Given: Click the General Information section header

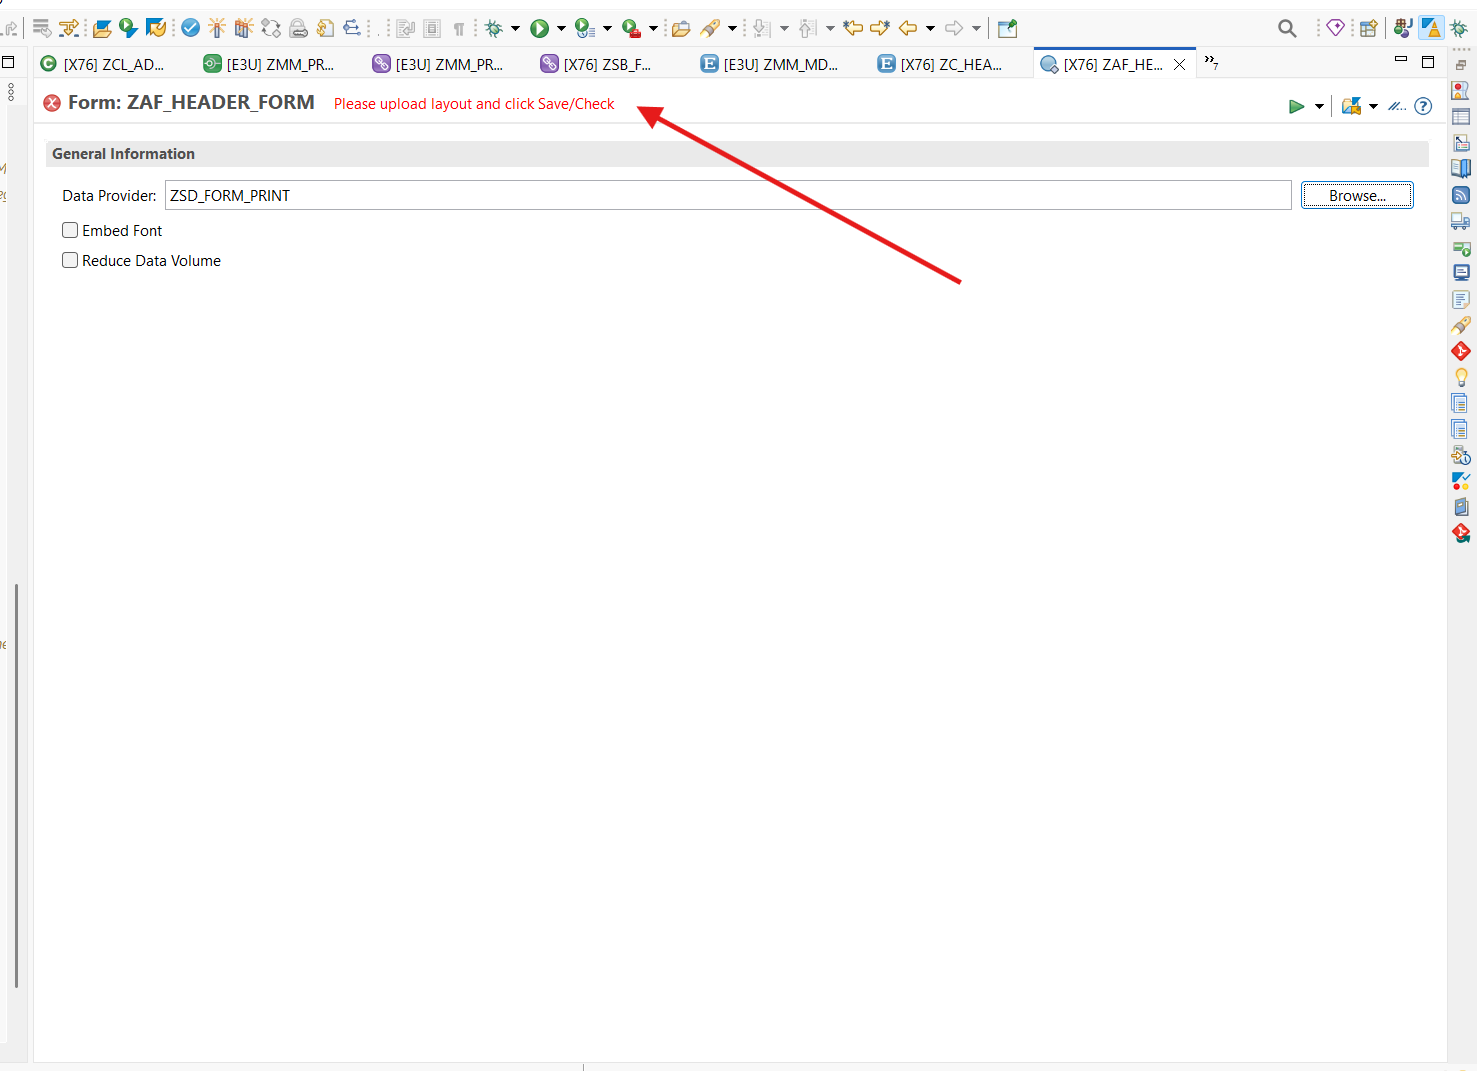Looking at the screenshot, I should click(x=737, y=154).
